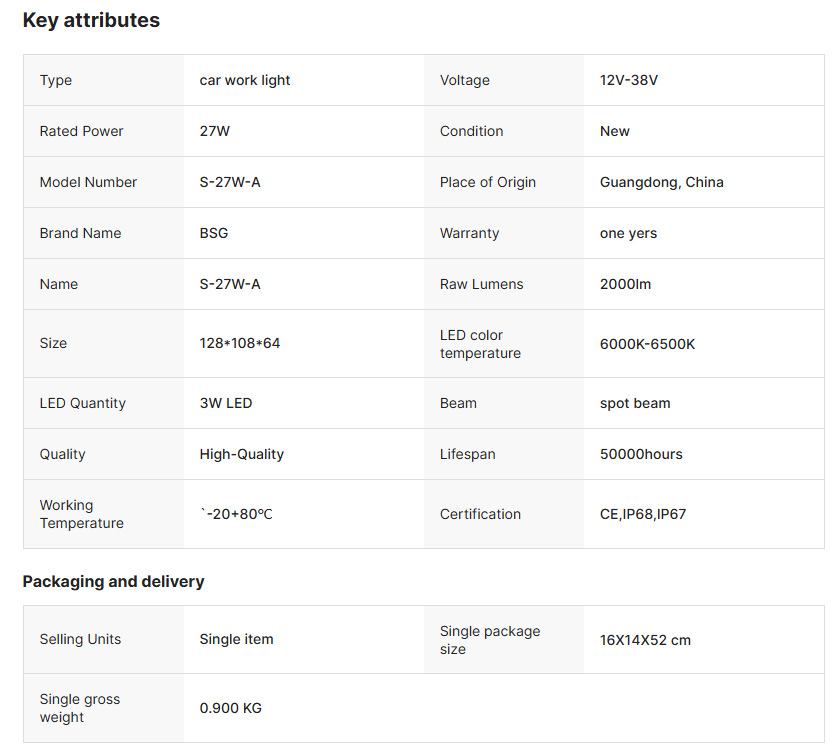This screenshot has height=756, width=837.
Task: Click the CE,IP68,IP67 certification value
Action: (643, 514)
